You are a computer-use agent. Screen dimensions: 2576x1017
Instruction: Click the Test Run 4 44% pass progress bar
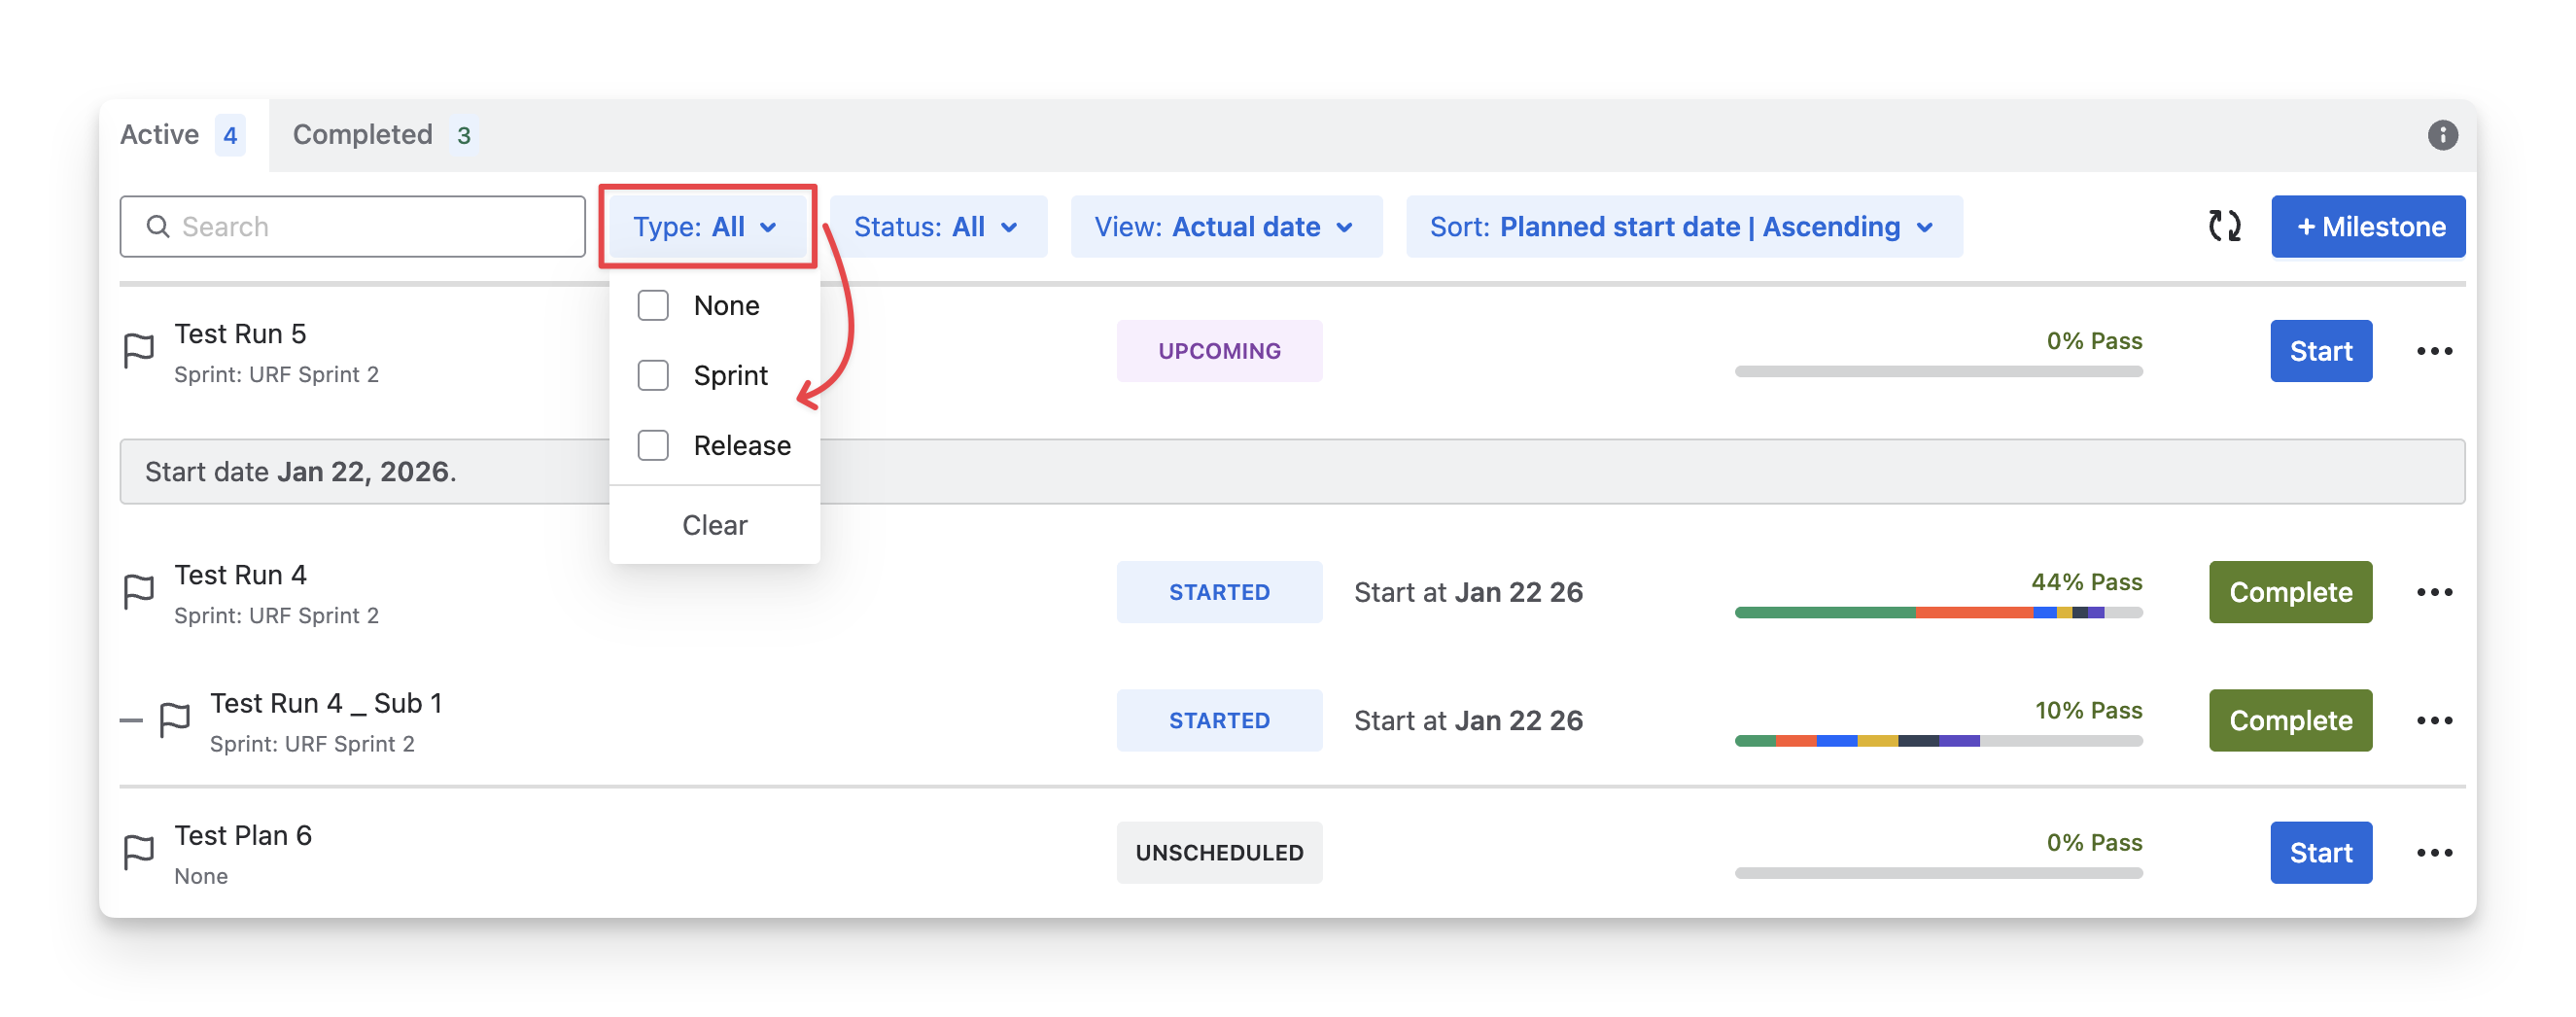coord(1938,612)
